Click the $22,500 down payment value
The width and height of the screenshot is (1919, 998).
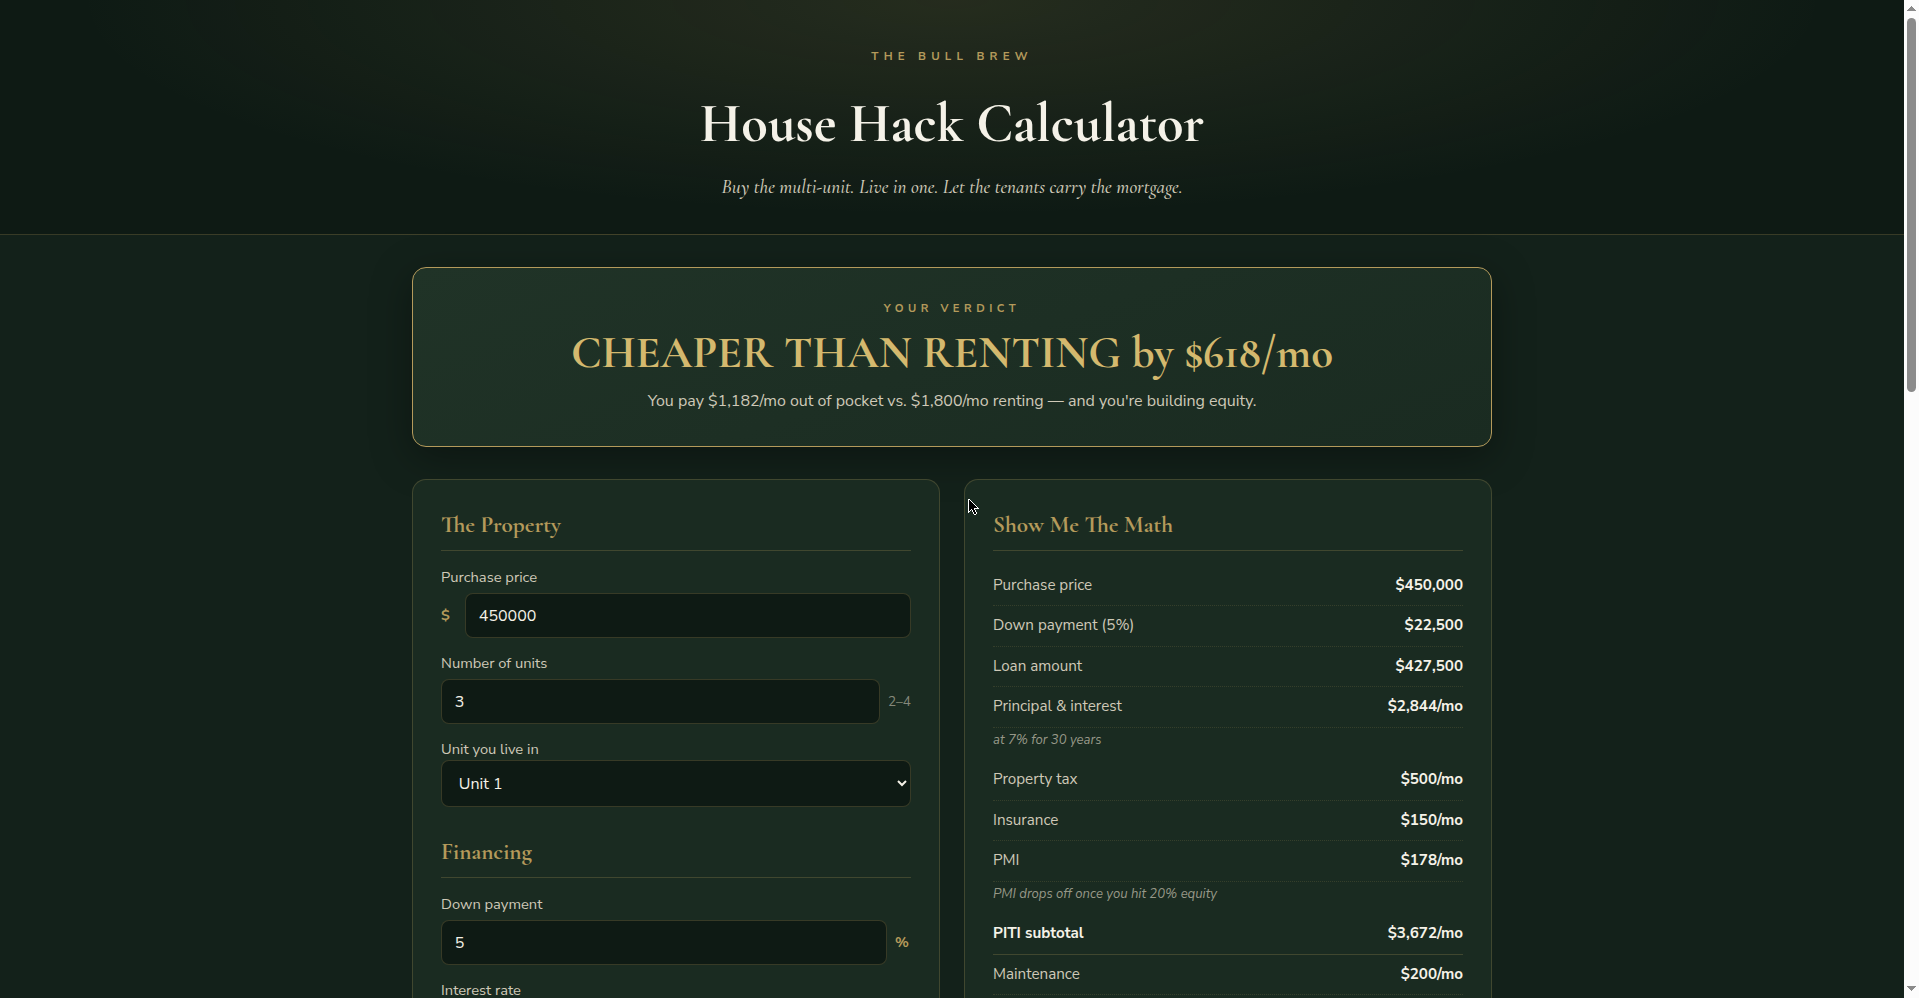click(1433, 625)
